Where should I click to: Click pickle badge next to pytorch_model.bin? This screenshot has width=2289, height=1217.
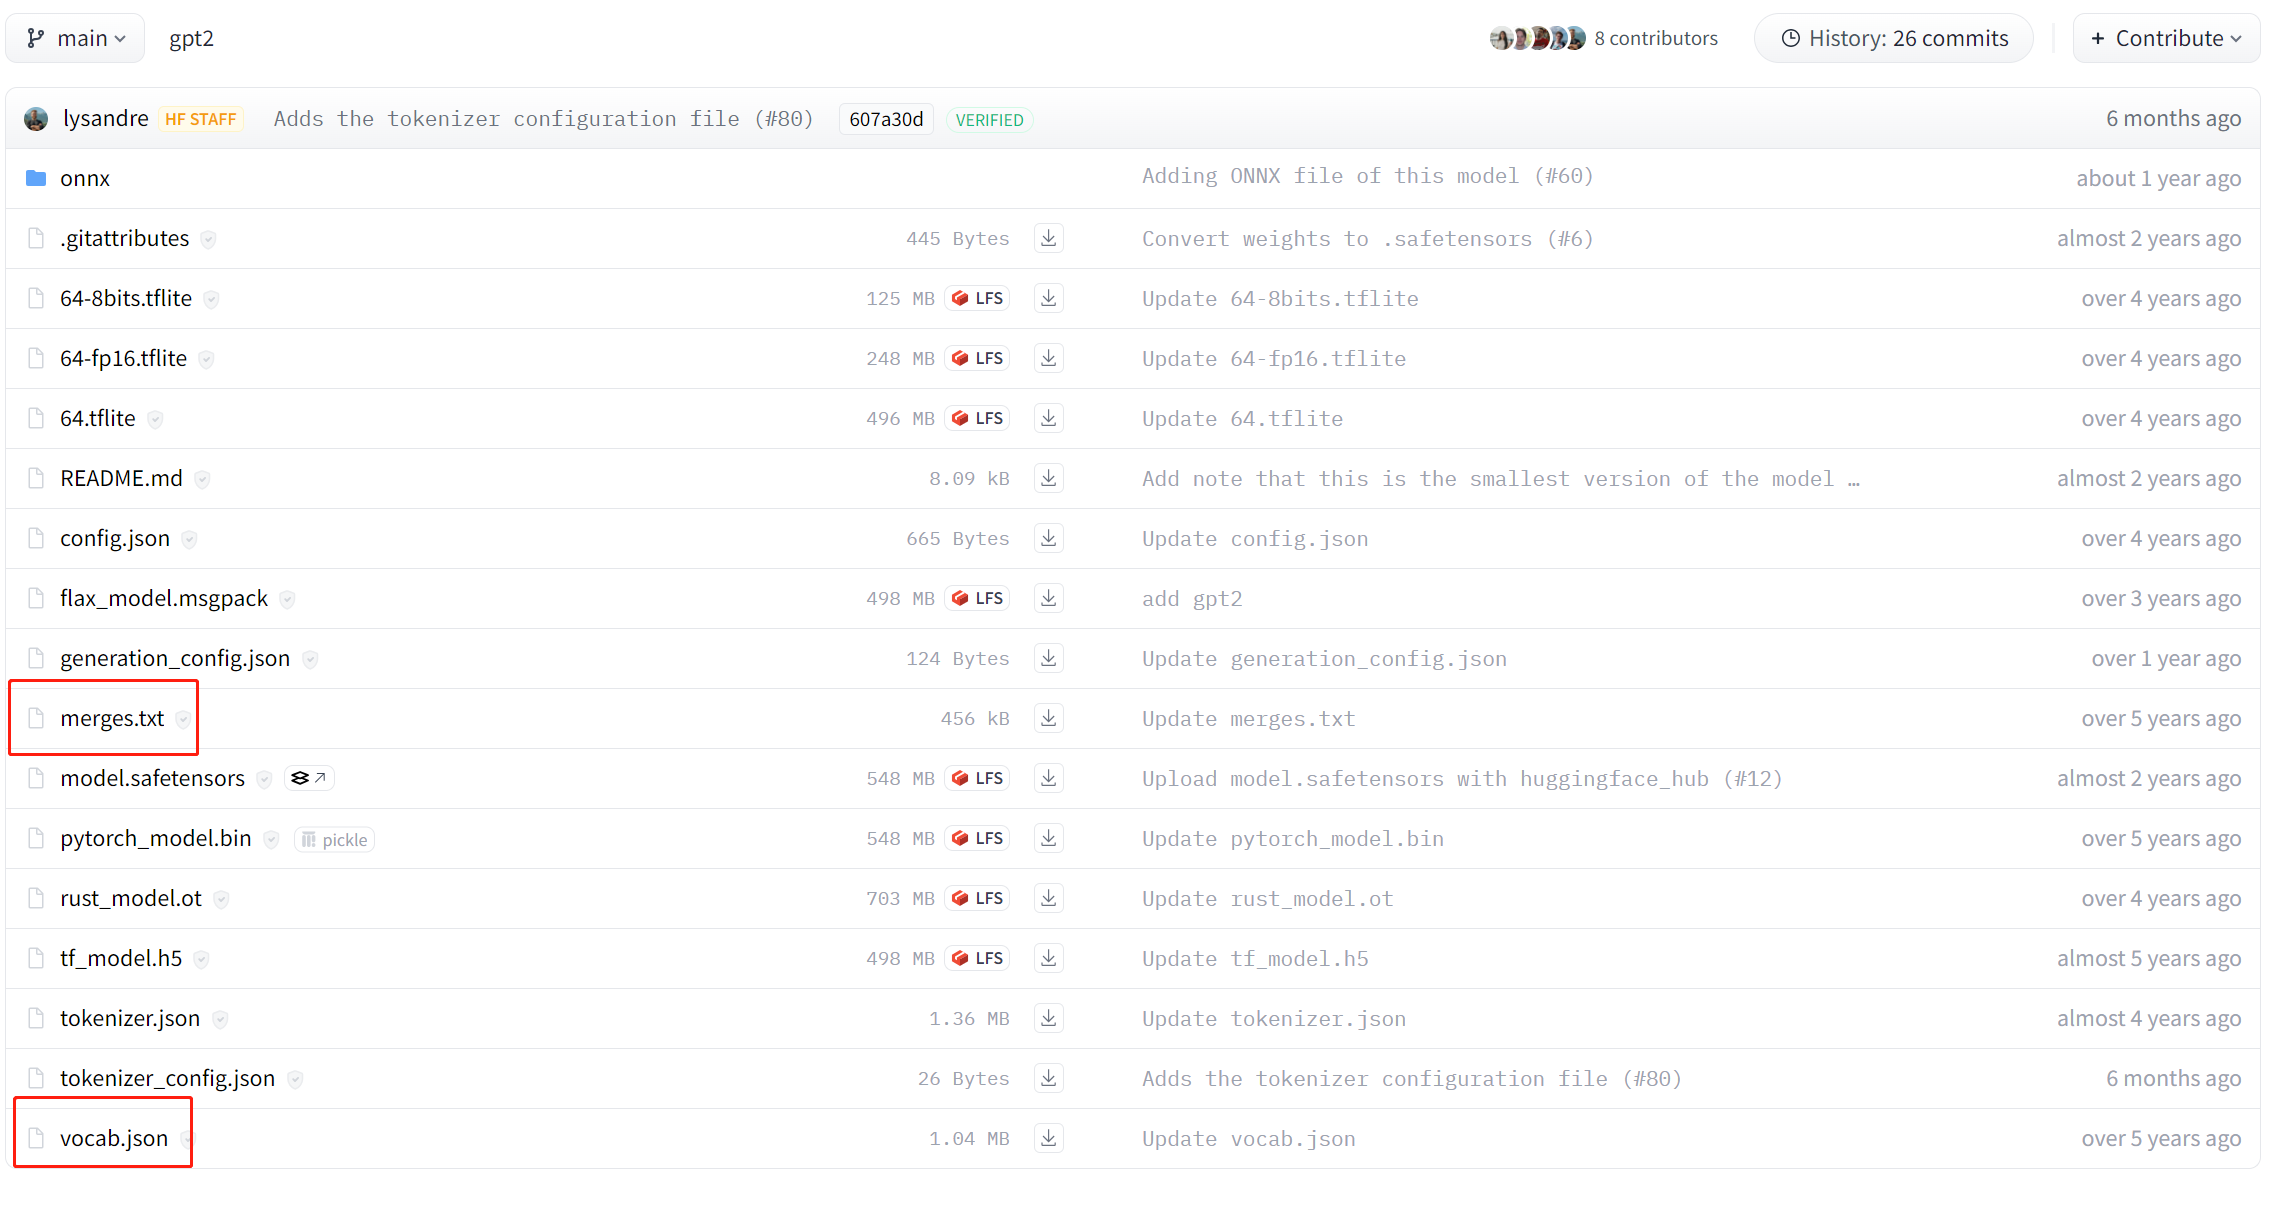click(x=335, y=840)
